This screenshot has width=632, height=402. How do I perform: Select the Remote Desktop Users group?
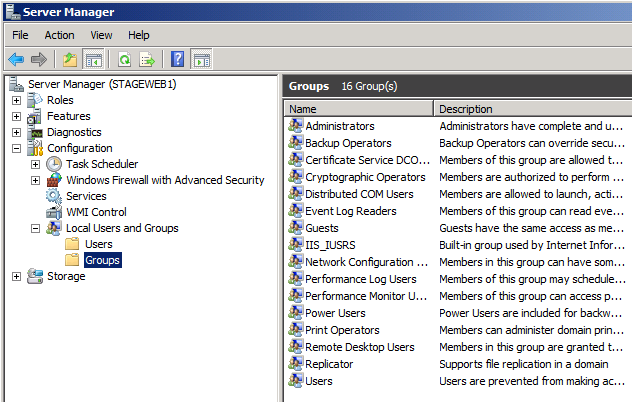pos(359,347)
